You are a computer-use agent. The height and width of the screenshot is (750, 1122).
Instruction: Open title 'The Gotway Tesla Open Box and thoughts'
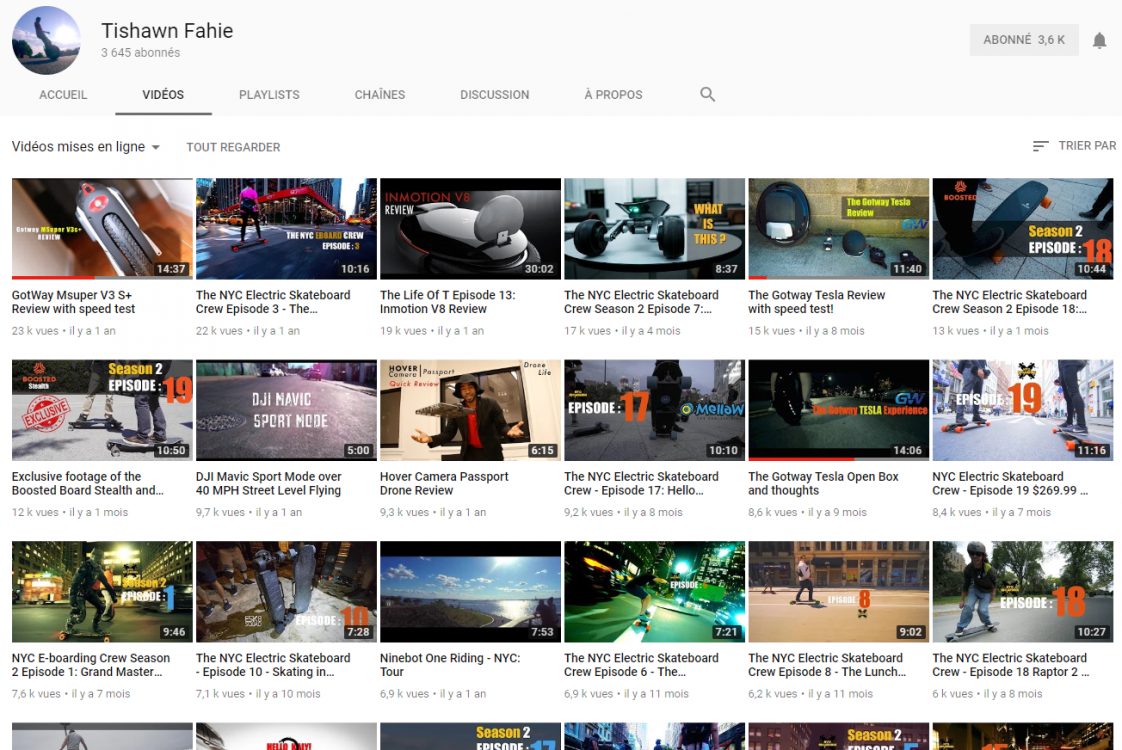[x=823, y=484]
